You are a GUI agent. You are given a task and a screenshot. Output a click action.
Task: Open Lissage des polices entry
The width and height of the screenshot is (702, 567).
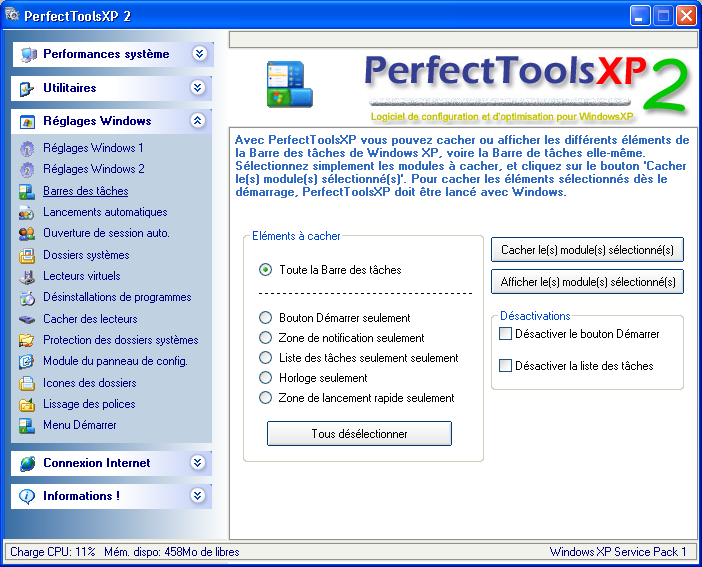pyautogui.click(x=89, y=404)
